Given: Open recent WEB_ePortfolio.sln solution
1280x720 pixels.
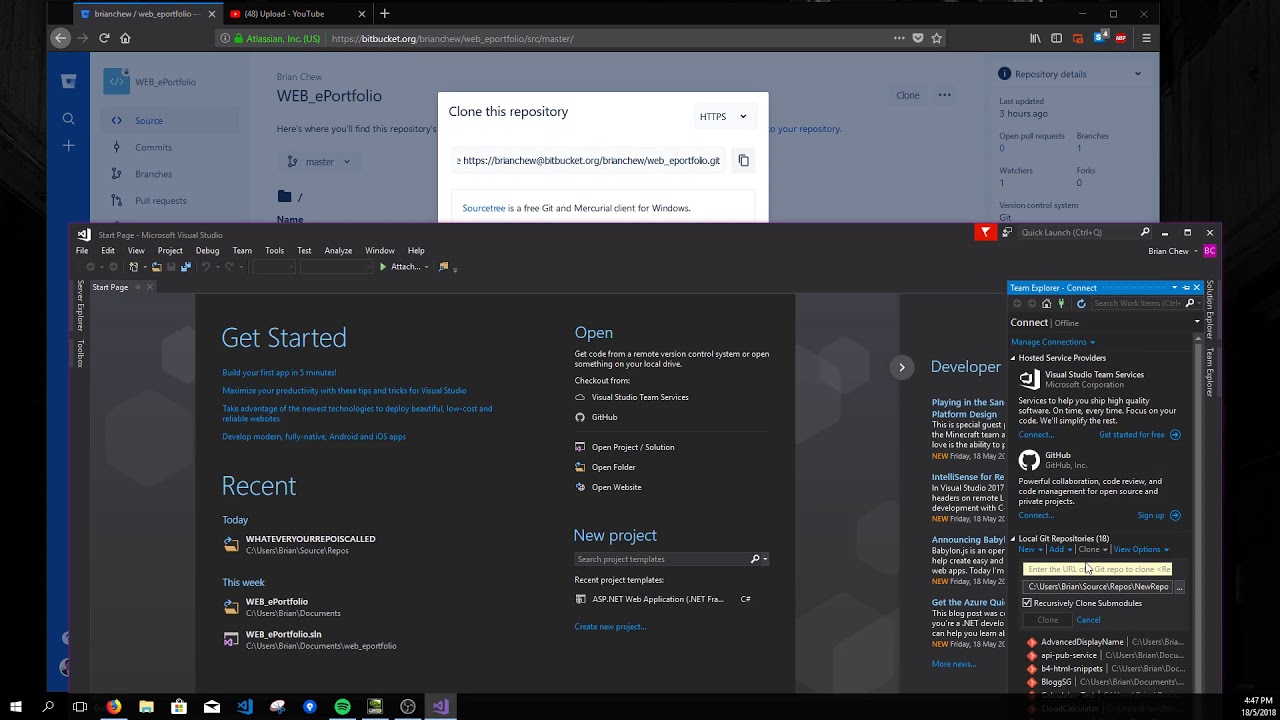Looking at the screenshot, I should (x=283, y=634).
